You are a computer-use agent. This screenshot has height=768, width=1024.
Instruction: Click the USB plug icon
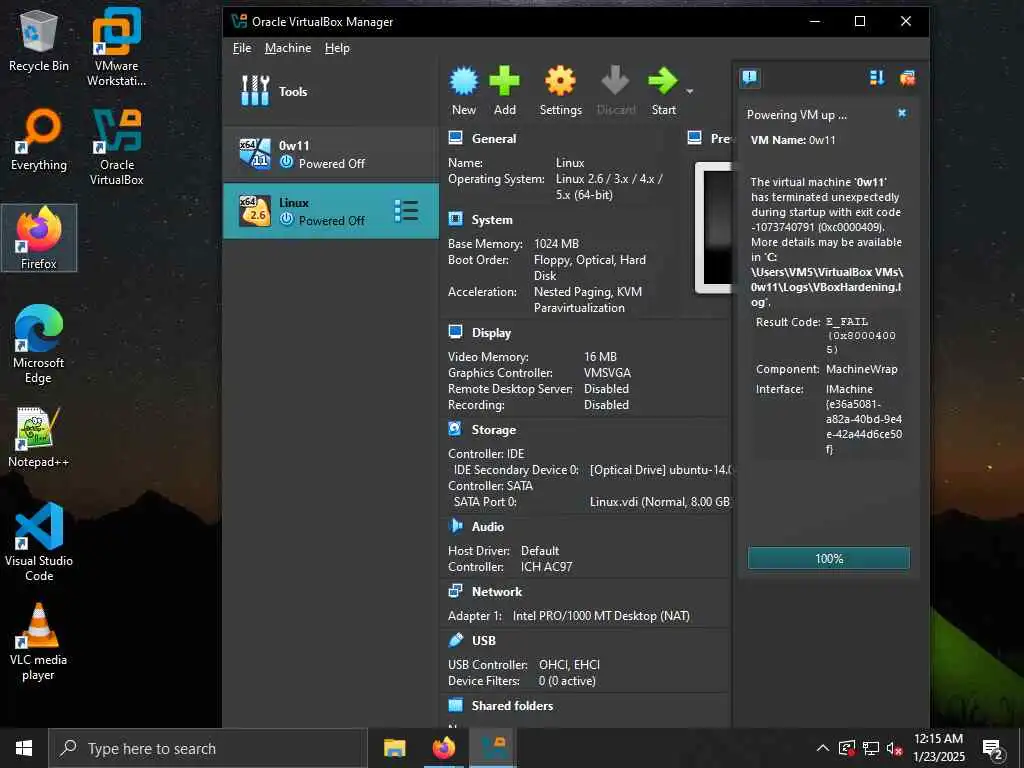[x=455, y=640]
